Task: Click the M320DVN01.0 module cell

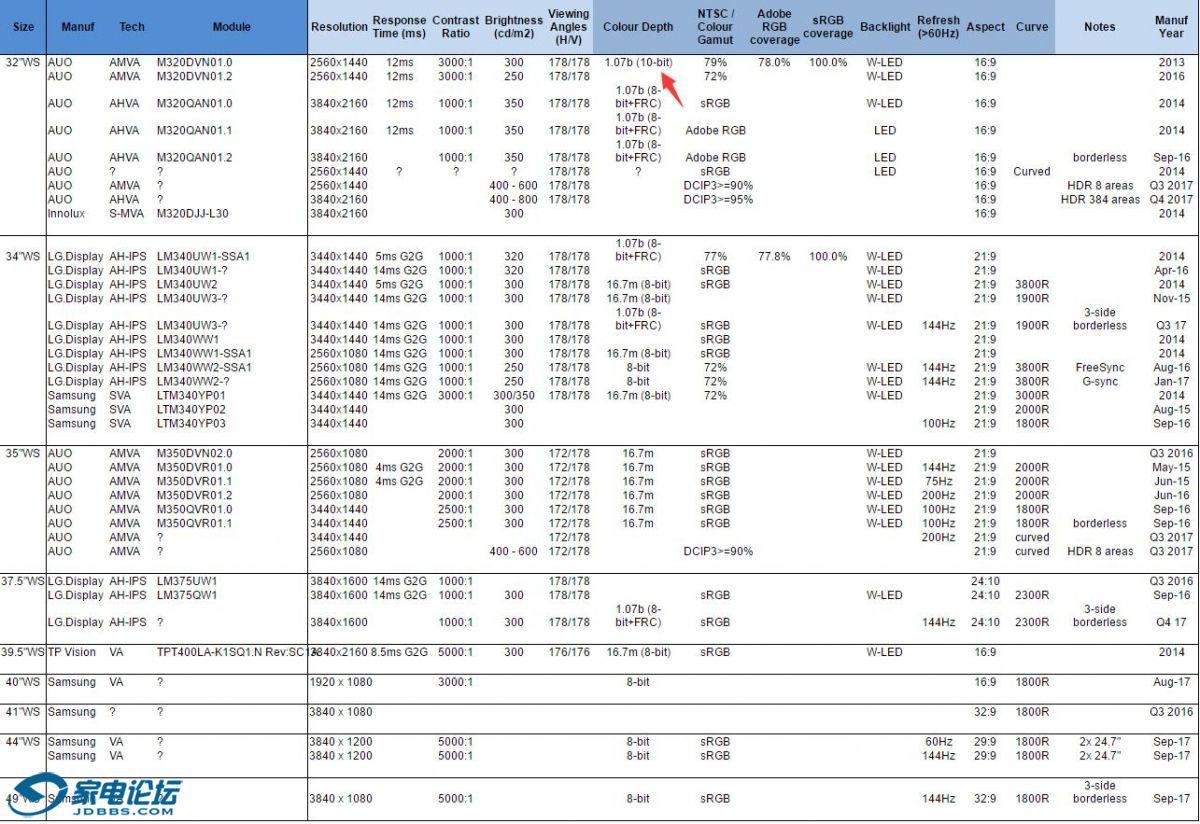Action: [194, 62]
